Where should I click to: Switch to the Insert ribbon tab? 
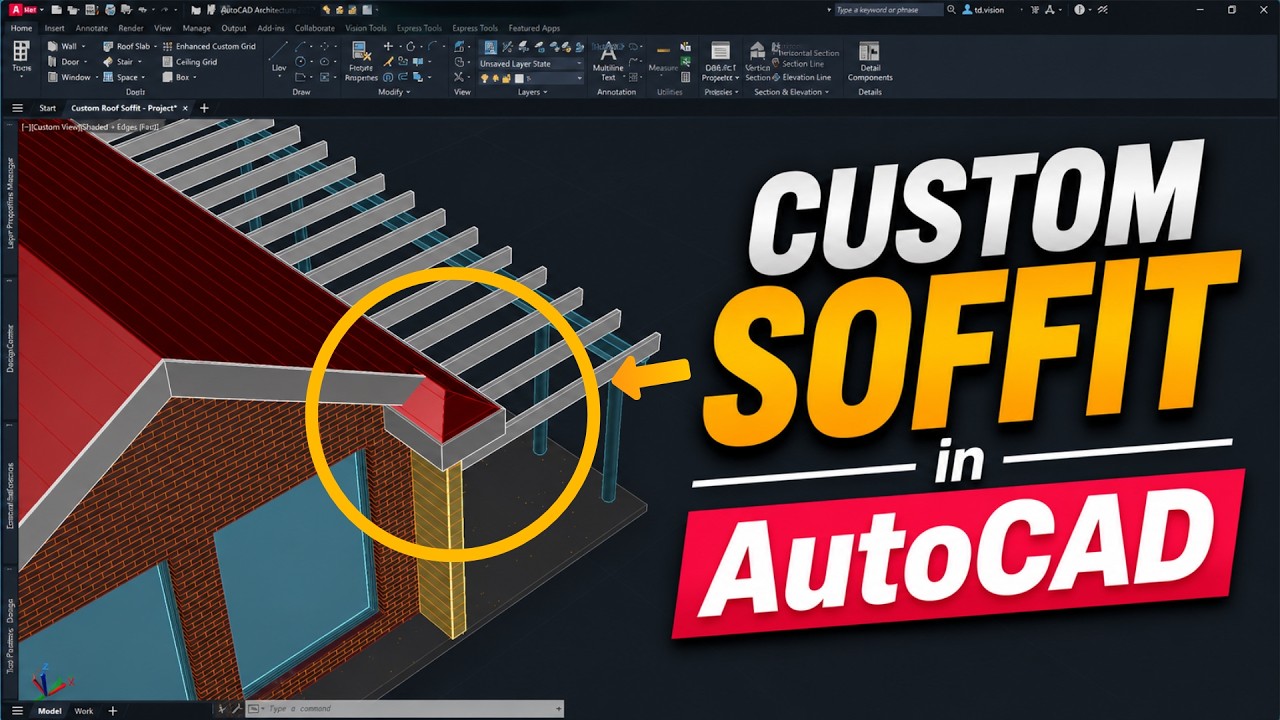click(x=54, y=28)
